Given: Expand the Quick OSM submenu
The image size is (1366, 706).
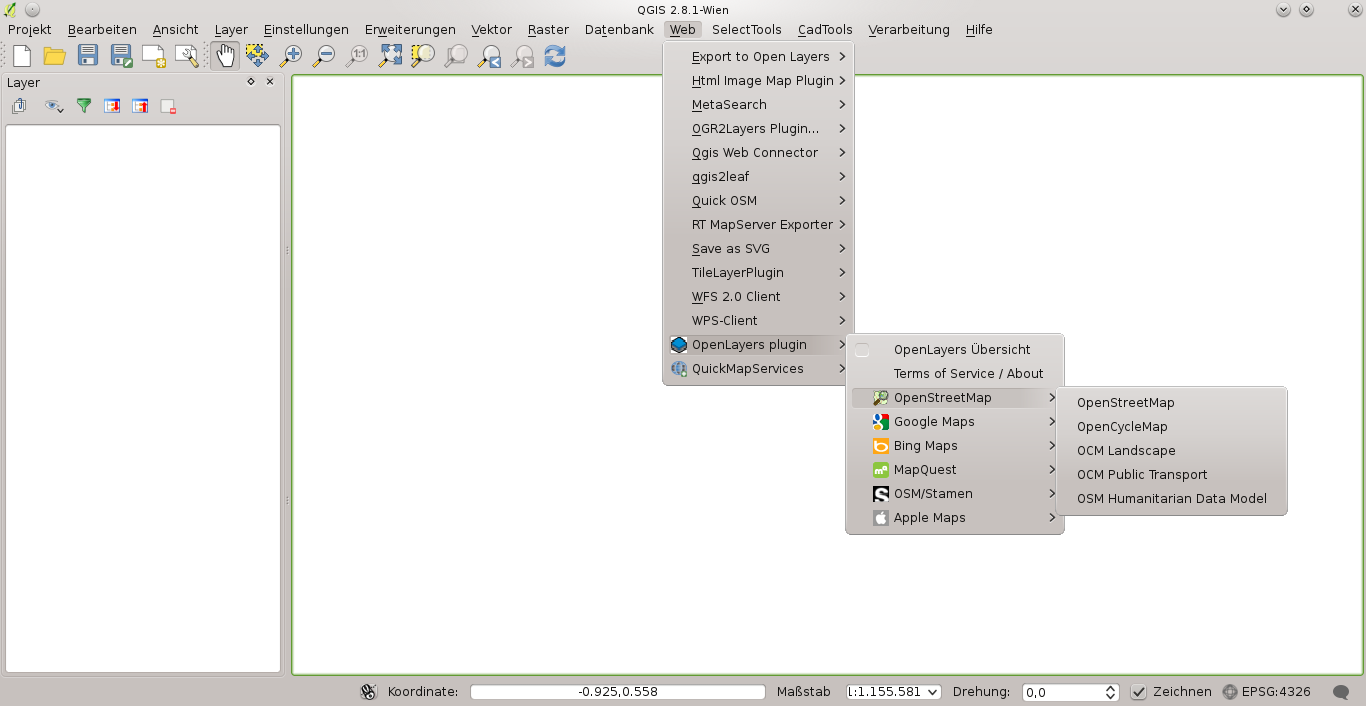Looking at the screenshot, I should coord(757,201).
